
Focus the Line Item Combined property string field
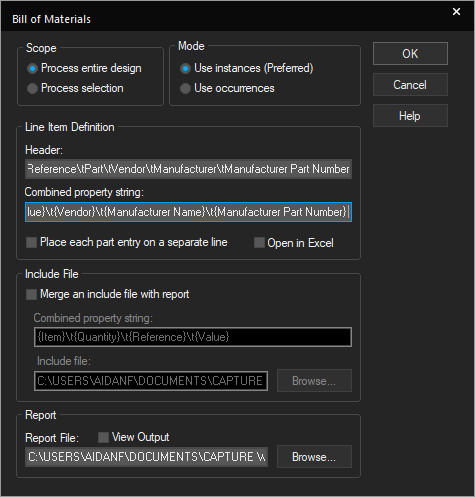tap(188, 212)
